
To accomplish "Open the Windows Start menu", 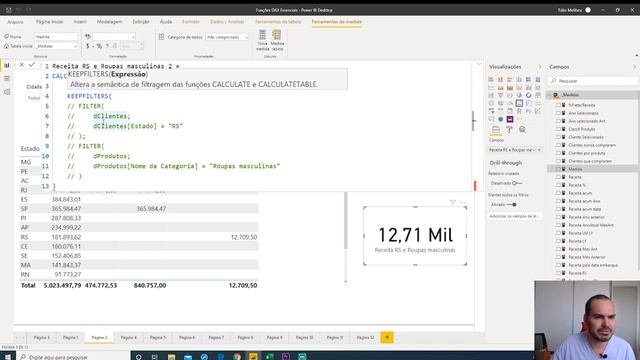I will [x=8, y=357].
